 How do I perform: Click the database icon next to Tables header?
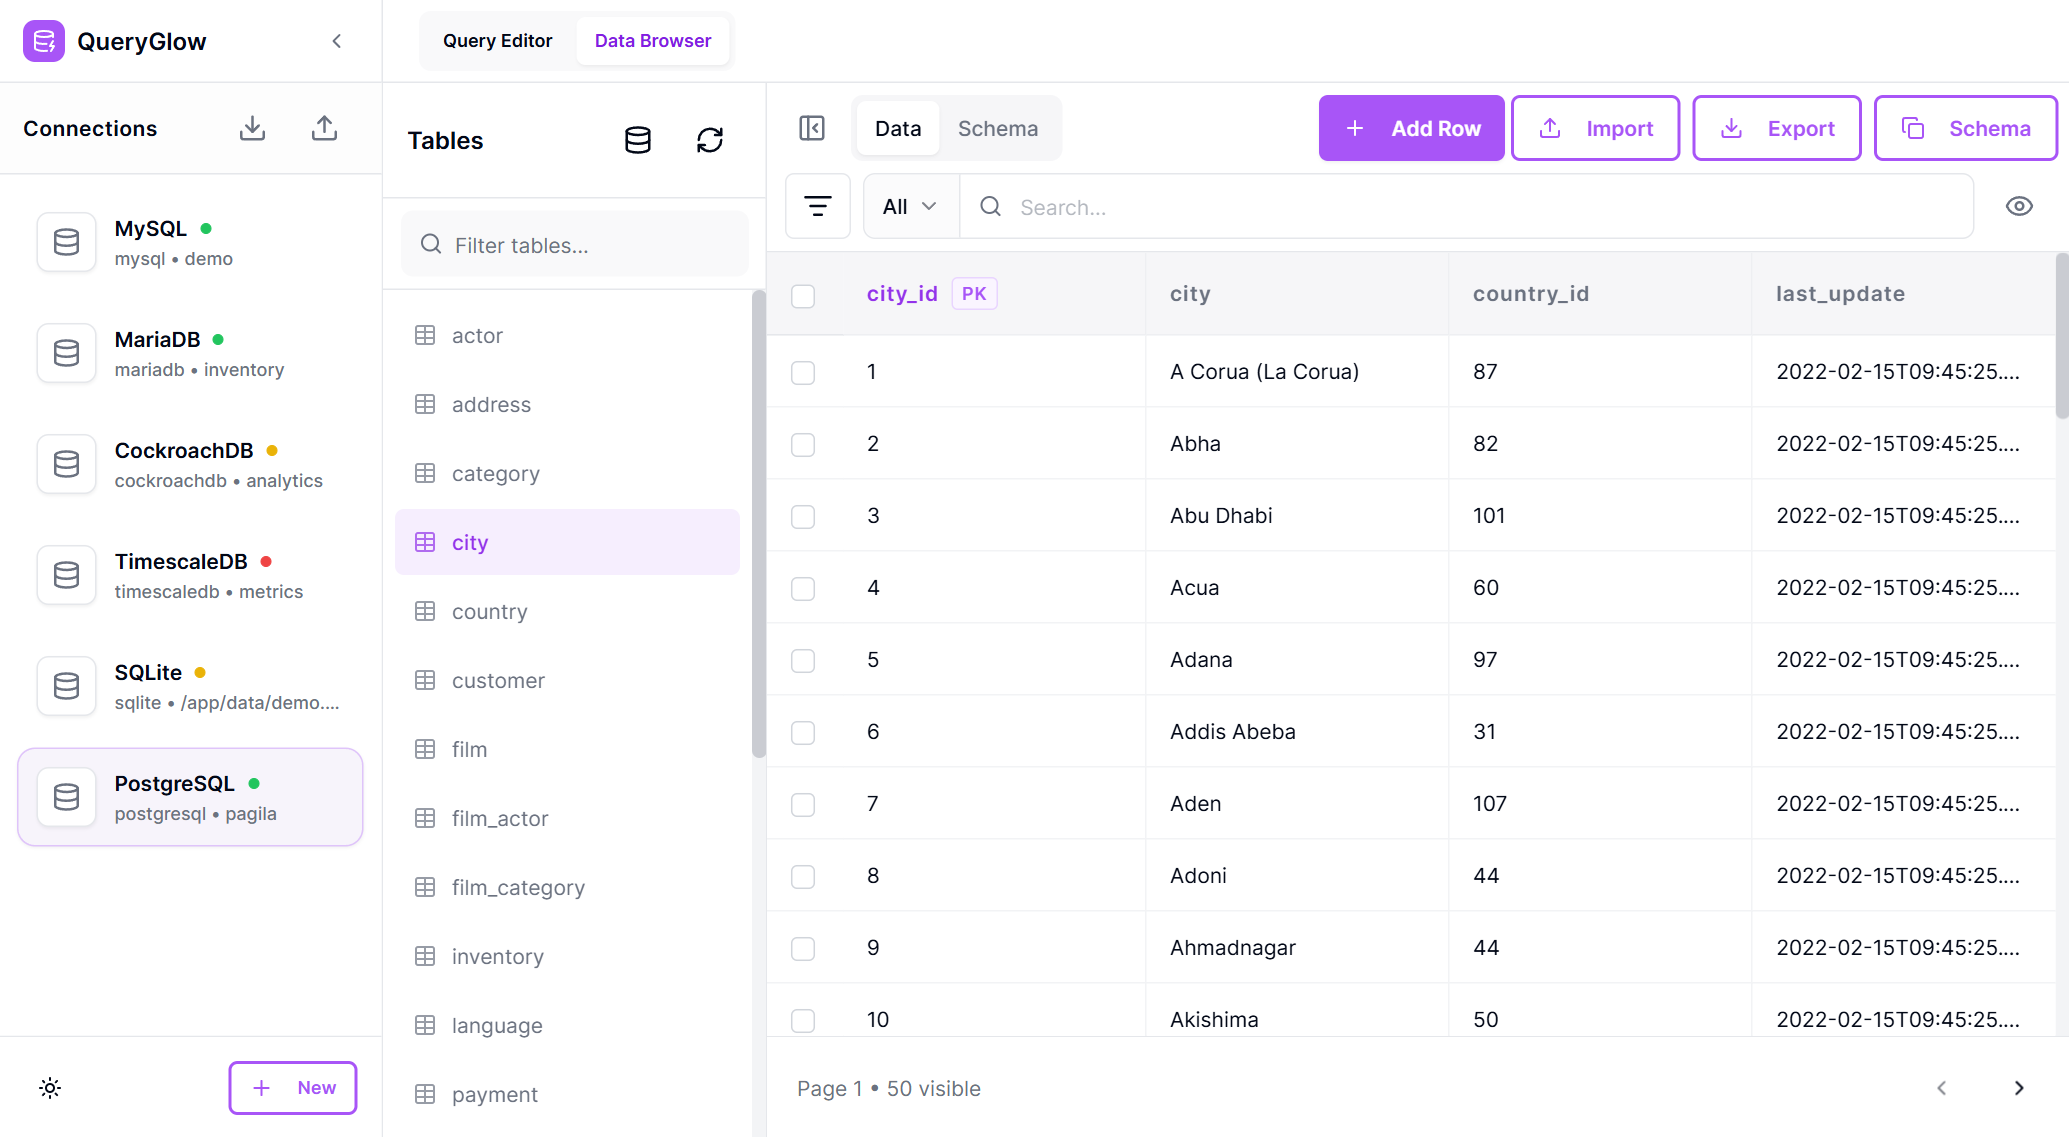pos(637,140)
